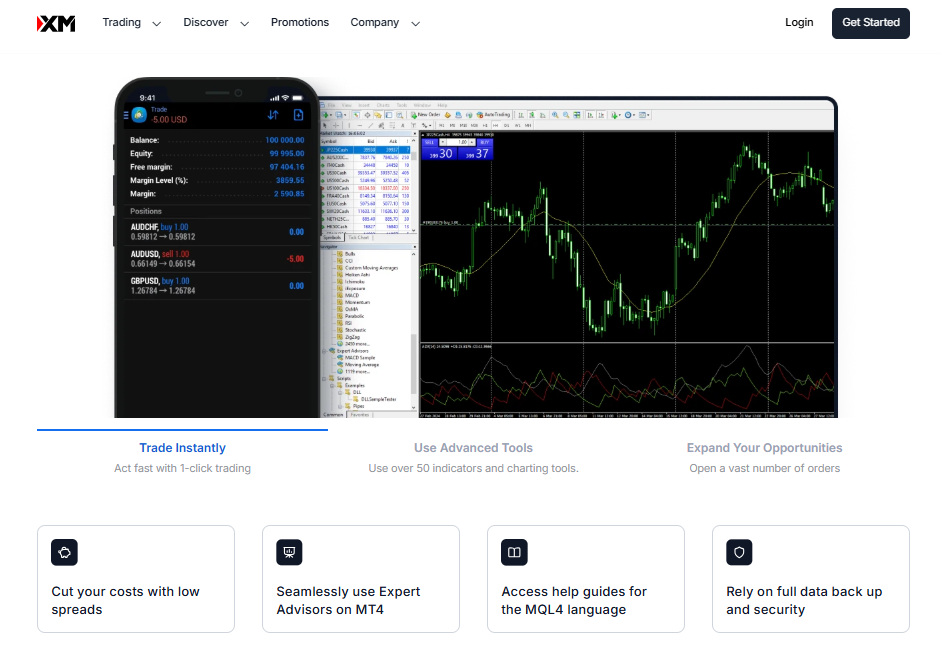Tap the hamburger menu icon on phone
This screenshot has height=670, width=941.
[x=126, y=115]
